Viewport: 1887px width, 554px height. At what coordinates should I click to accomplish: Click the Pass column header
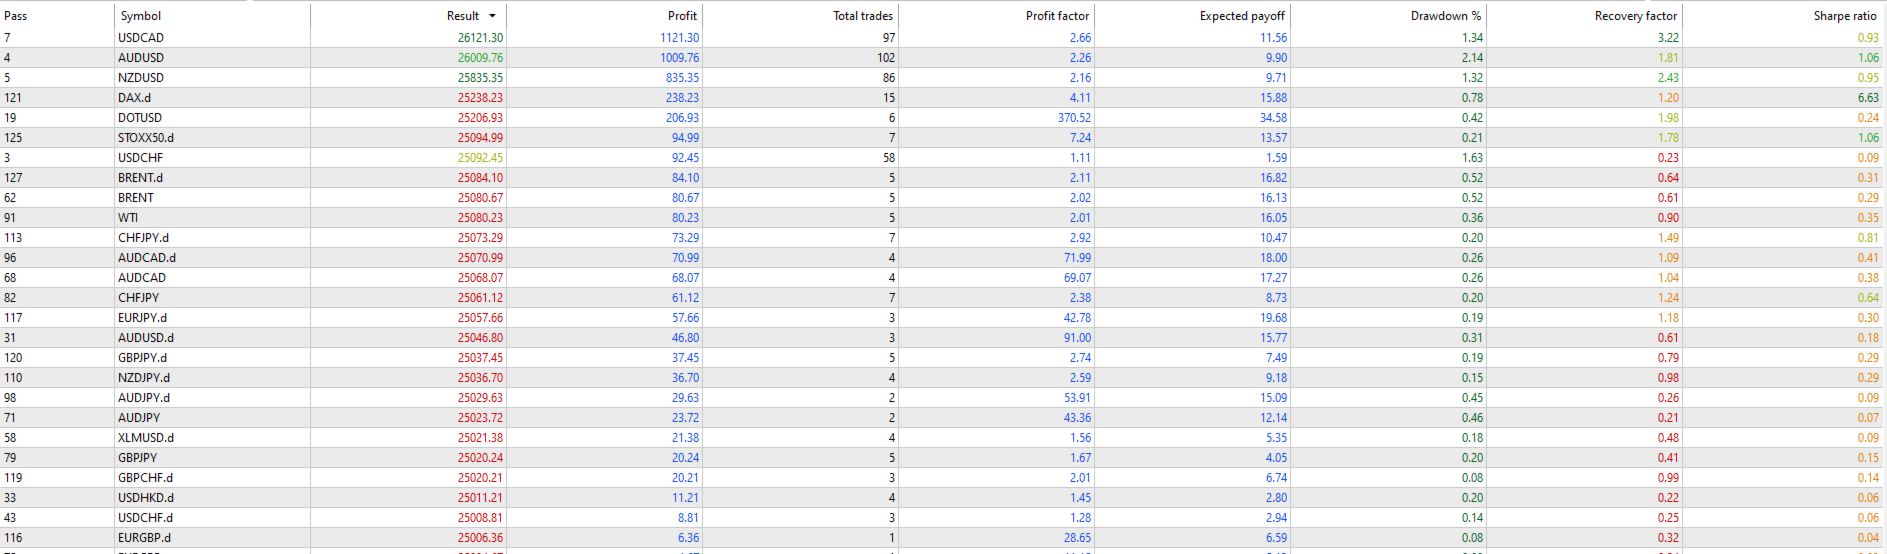(16, 16)
